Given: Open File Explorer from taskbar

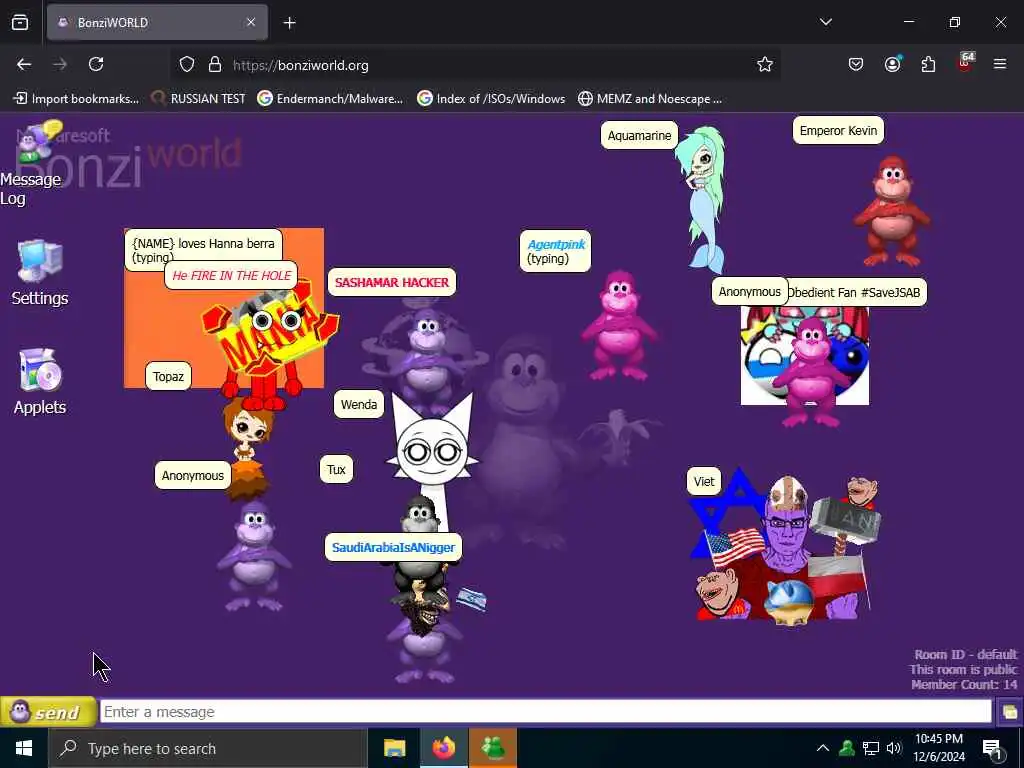Looking at the screenshot, I should (394, 748).
